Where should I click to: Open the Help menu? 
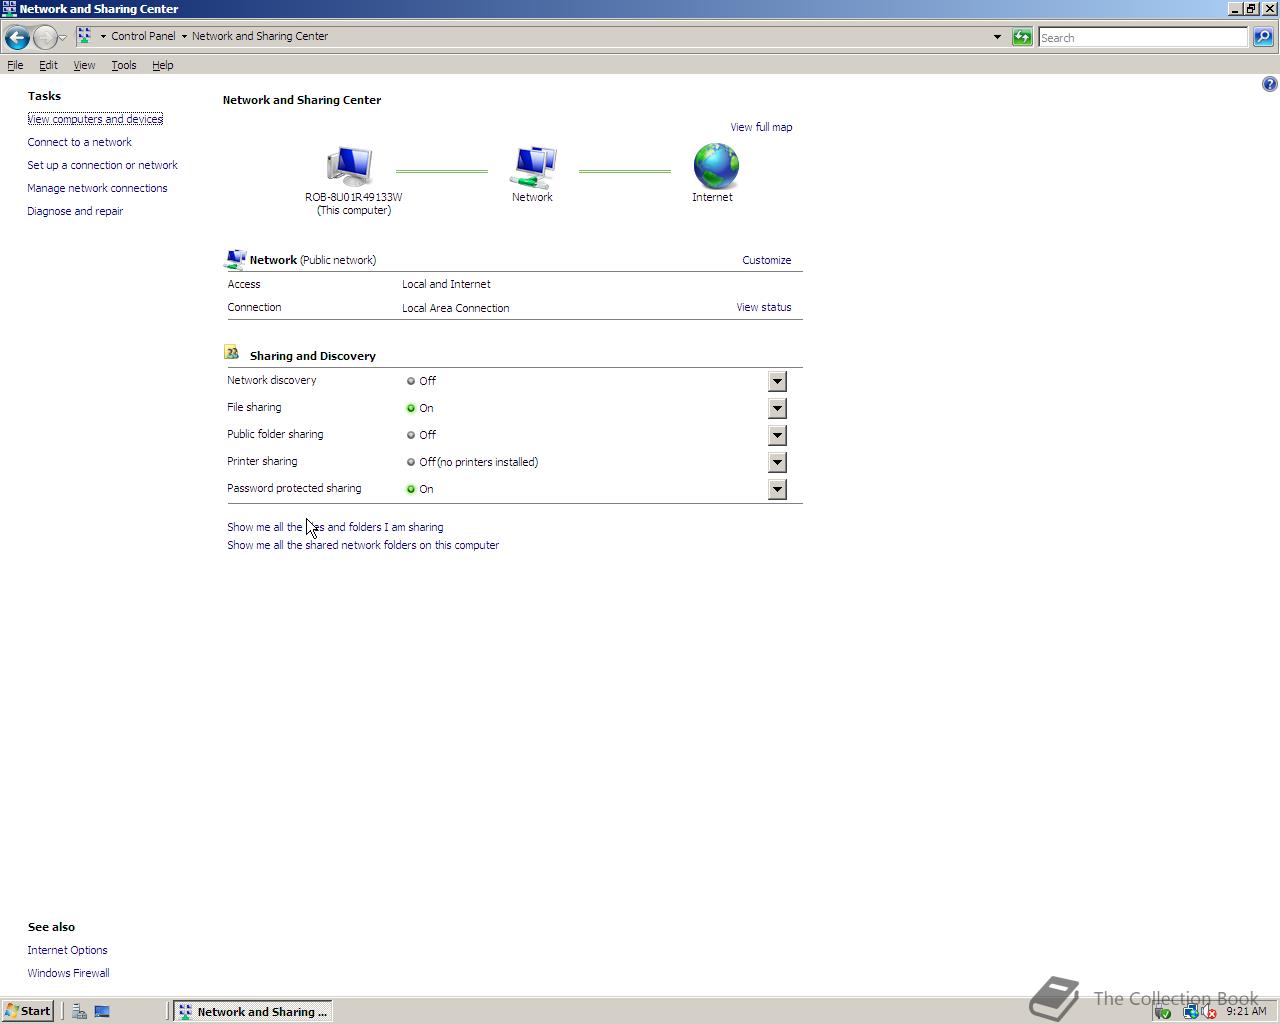tap(163, 65)
